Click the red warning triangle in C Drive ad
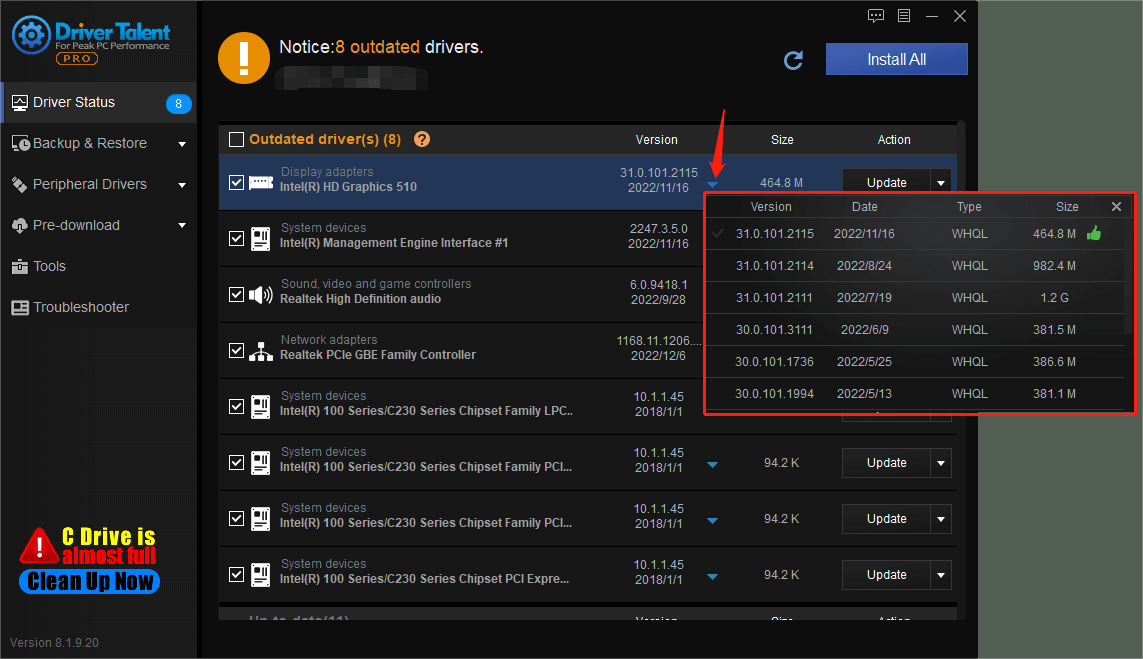The height and width of the screenshot is (659, 1143). click(39, 546)
